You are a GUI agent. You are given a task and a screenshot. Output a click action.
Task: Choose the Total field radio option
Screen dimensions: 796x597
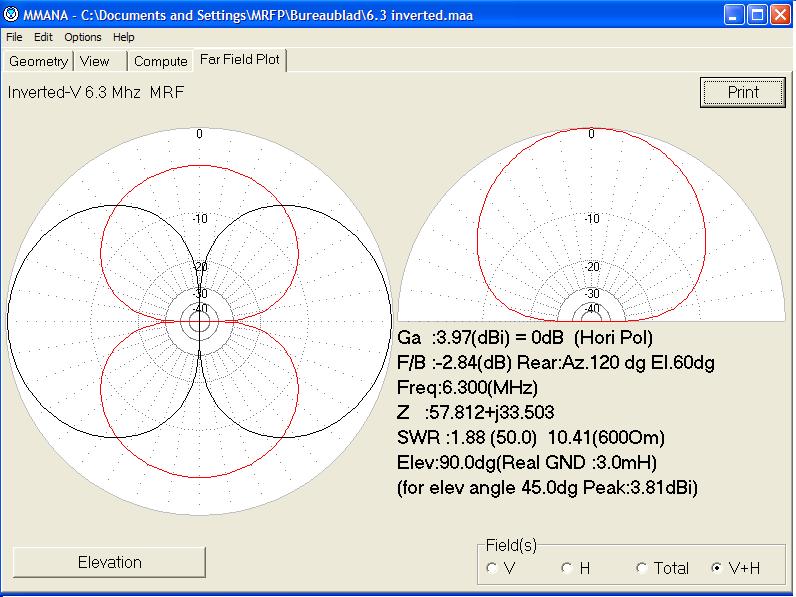click(x=642, y=568)
